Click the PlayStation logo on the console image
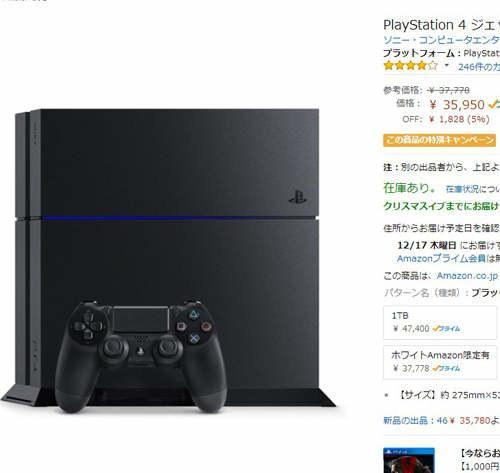Screen dimensions: 500x473 coord(298,197)
